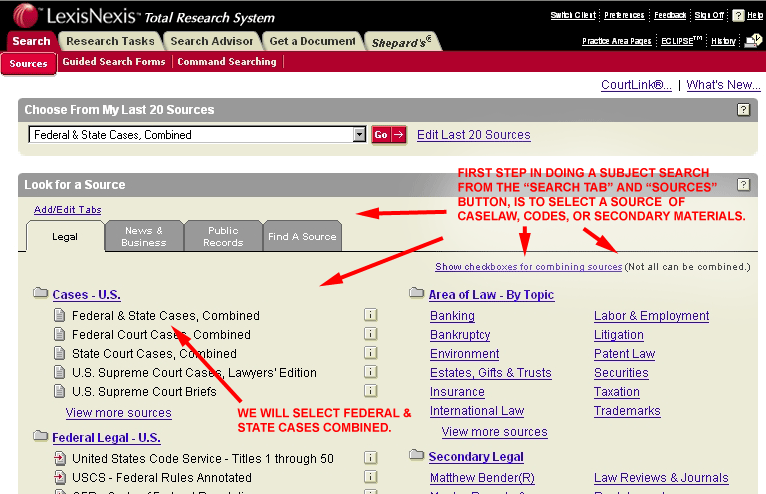Open help for Look for a Source panel
This screenshot has width=766, height=494.
pos(743,185)
